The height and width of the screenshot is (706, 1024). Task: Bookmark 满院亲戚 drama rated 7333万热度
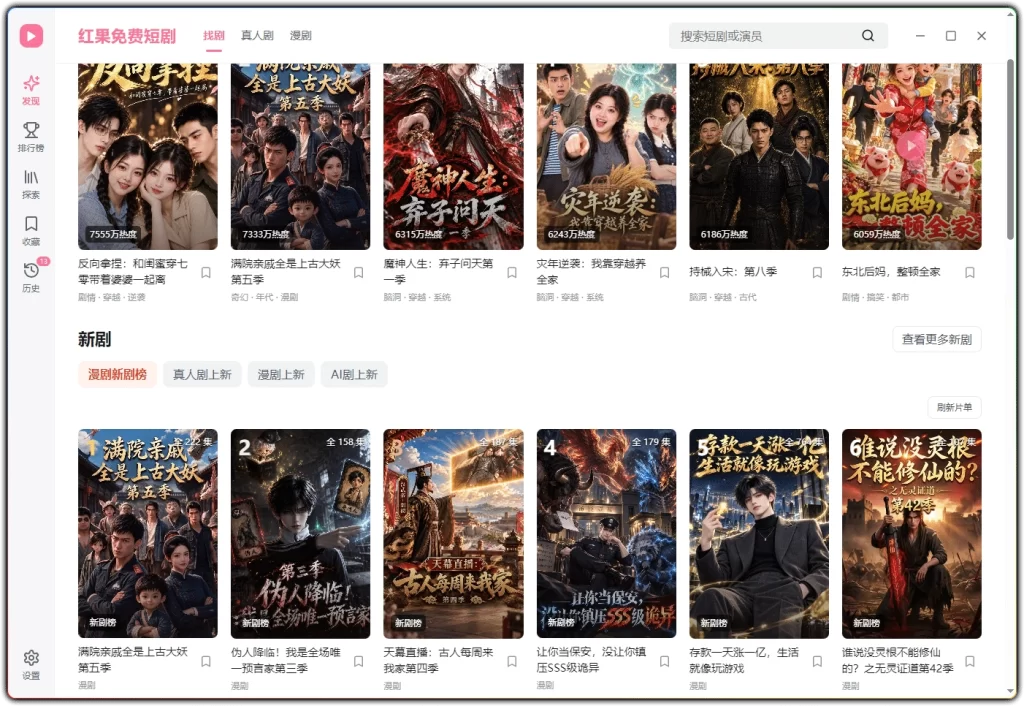click(359, 272)
